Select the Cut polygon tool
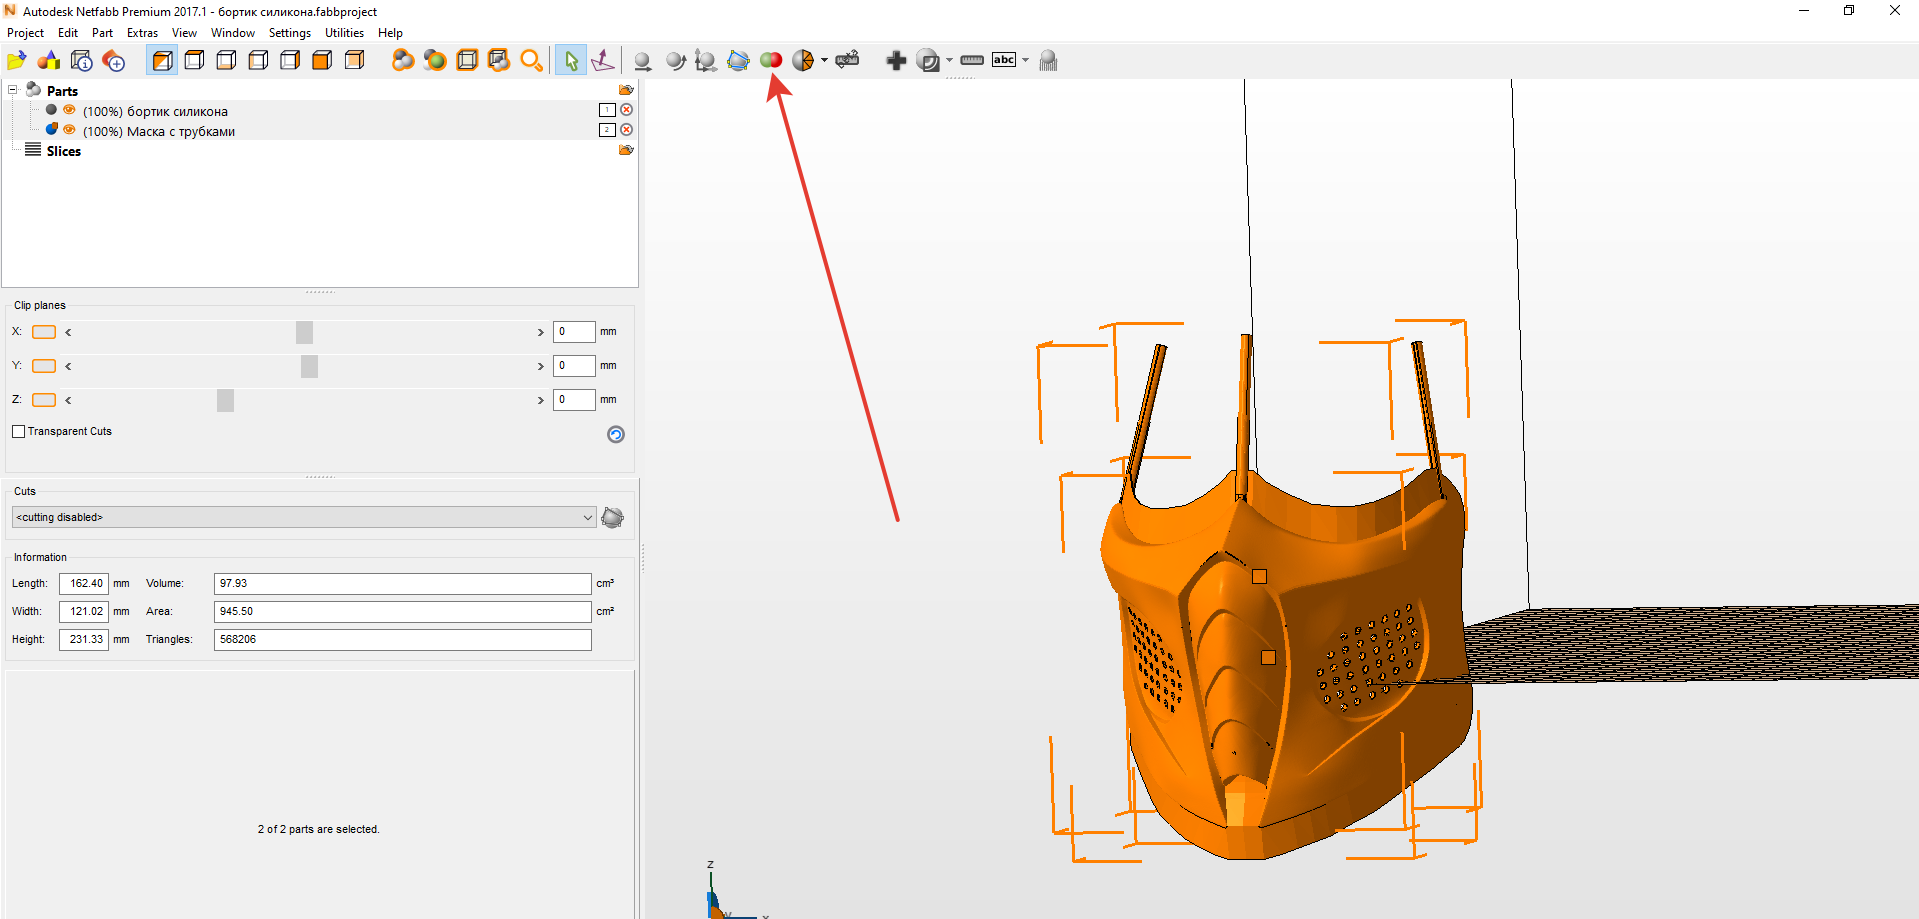 (738, 60)
